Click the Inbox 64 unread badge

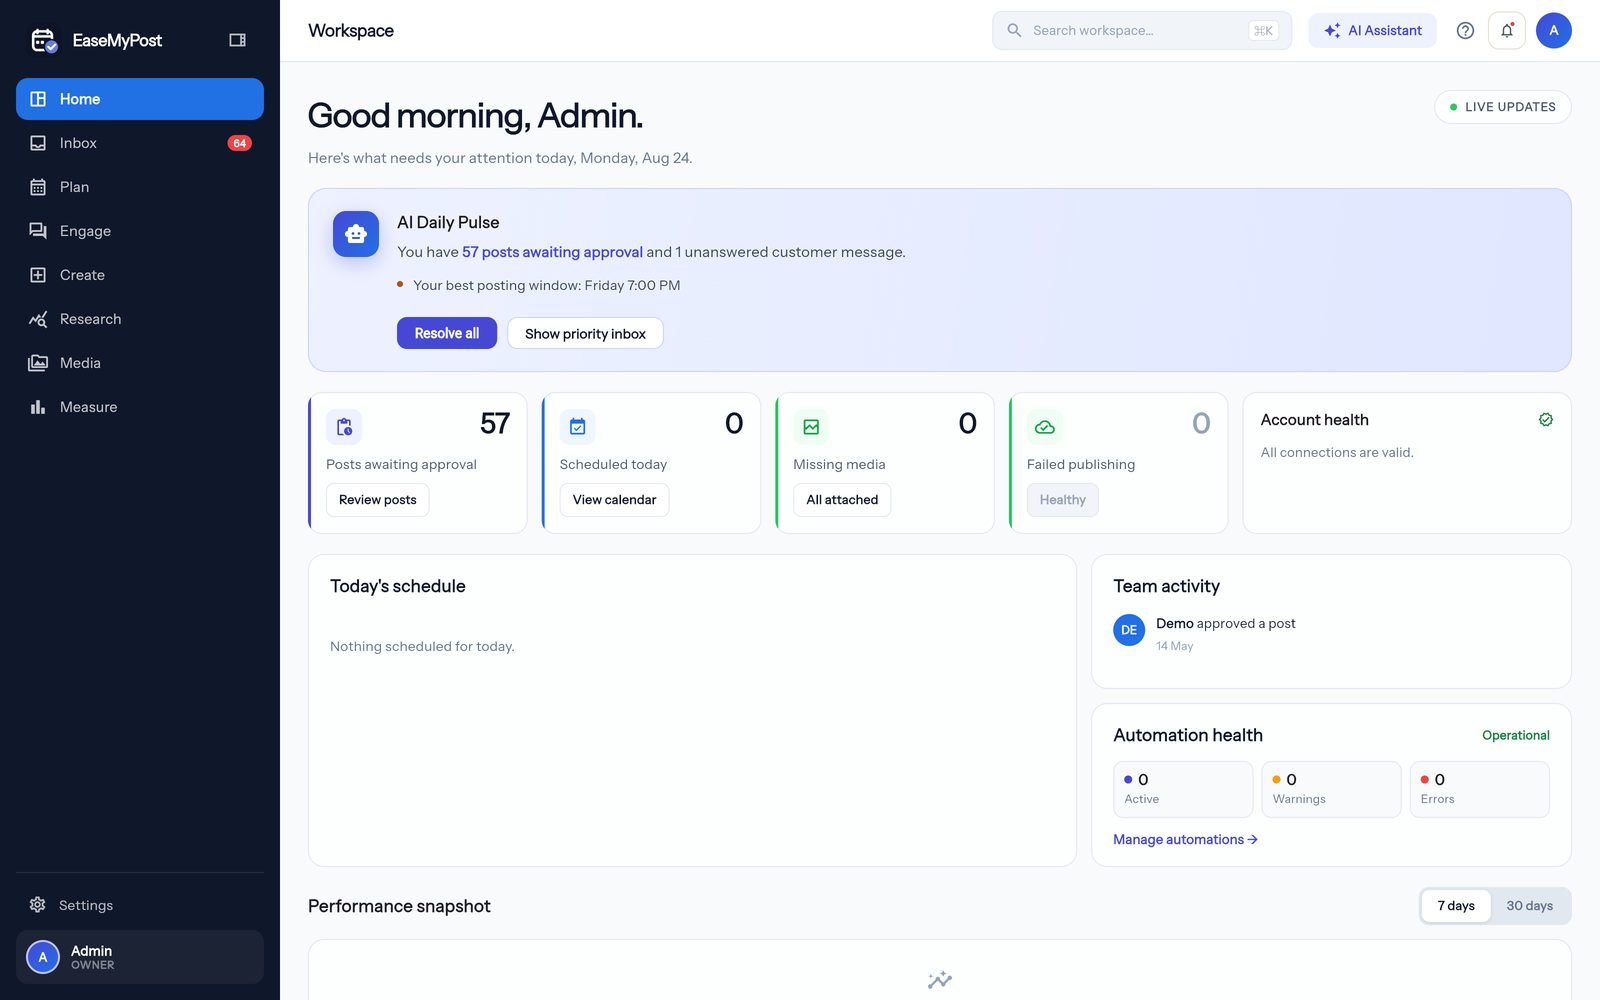pos(239,143)
